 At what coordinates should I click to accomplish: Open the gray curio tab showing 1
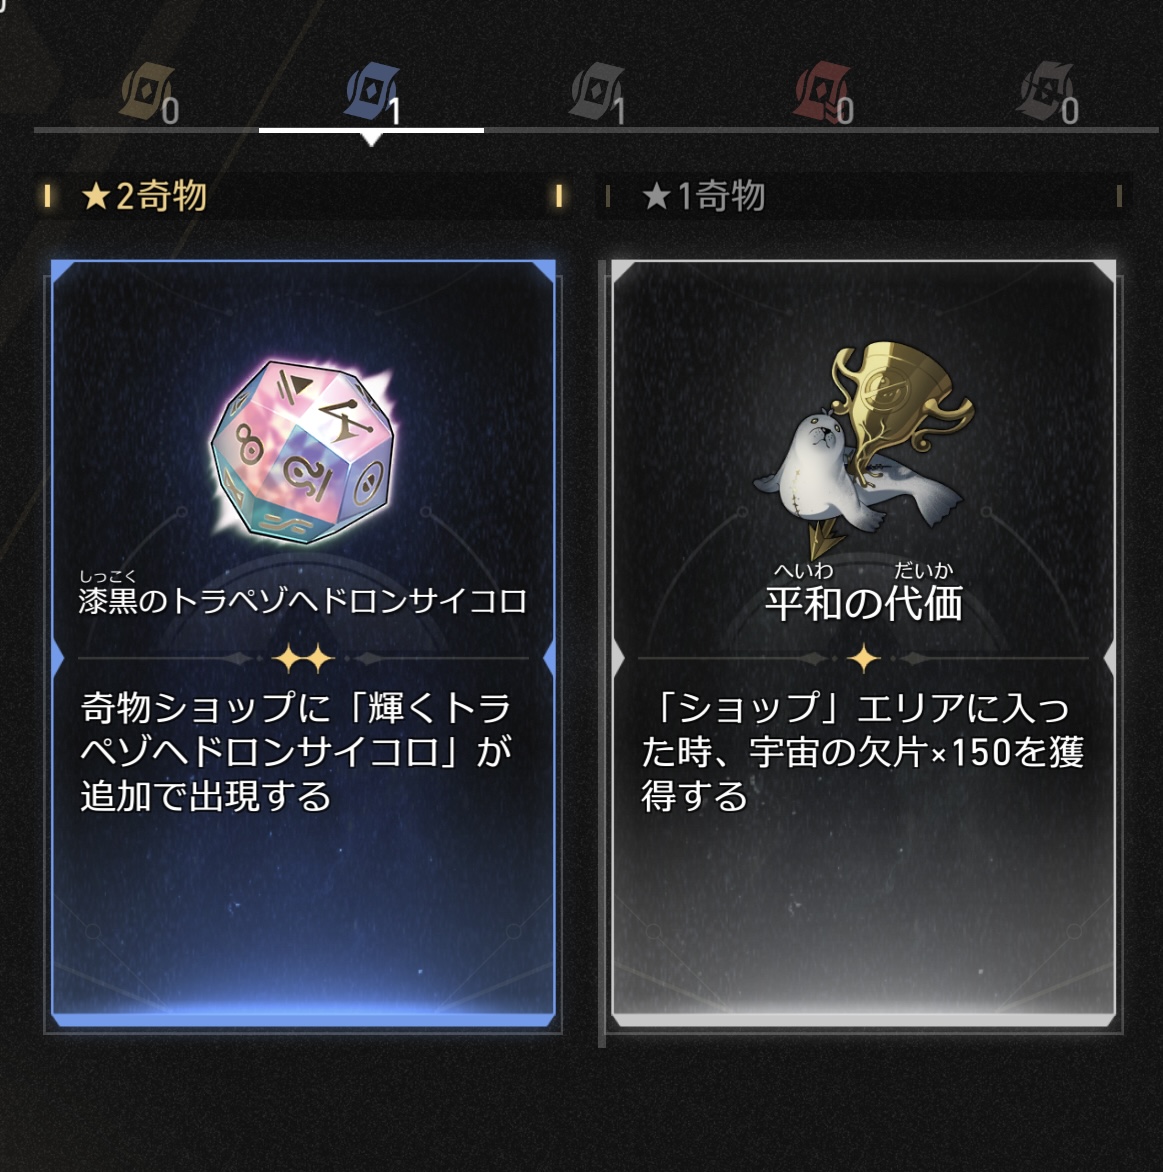(596, 91)
